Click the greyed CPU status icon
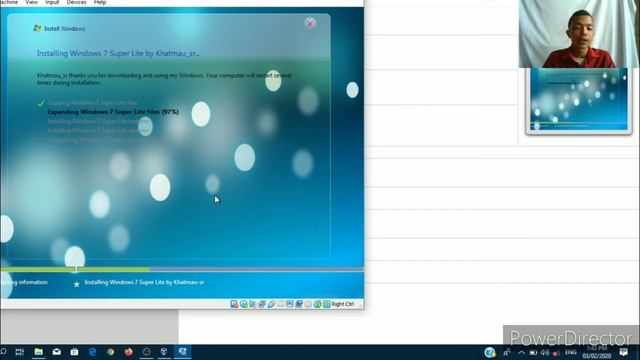Image resolution: width=640 pixels, height=360 pixels. (x=308, y=304)
